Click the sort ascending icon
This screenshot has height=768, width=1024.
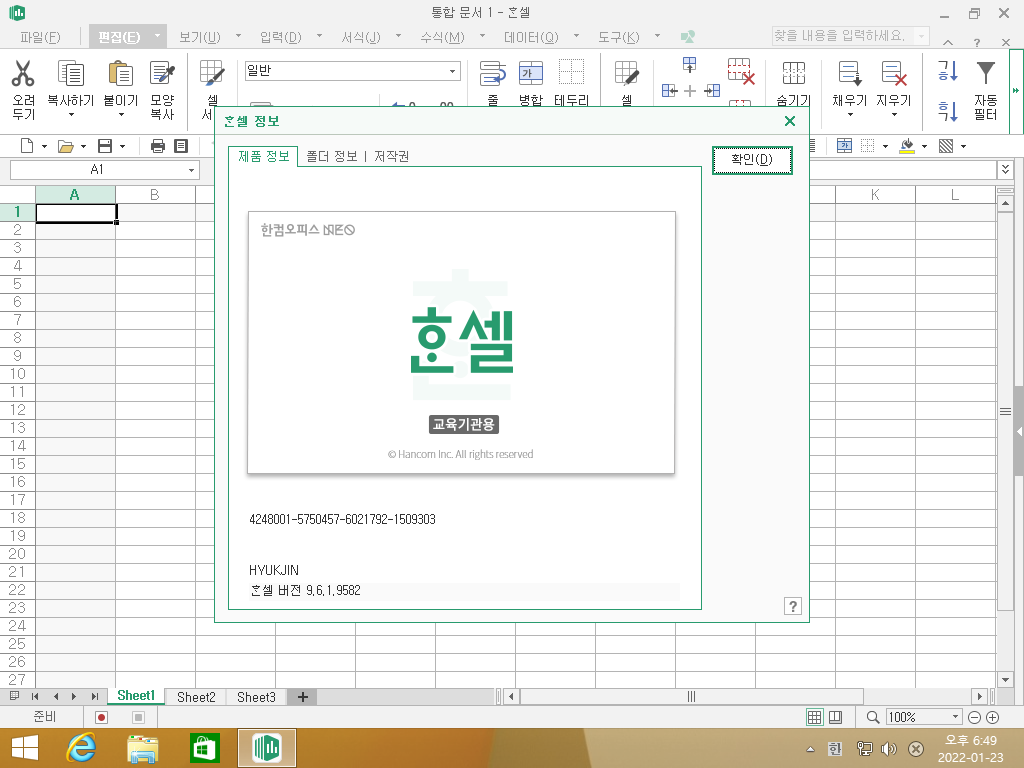(x=948, y=70)
